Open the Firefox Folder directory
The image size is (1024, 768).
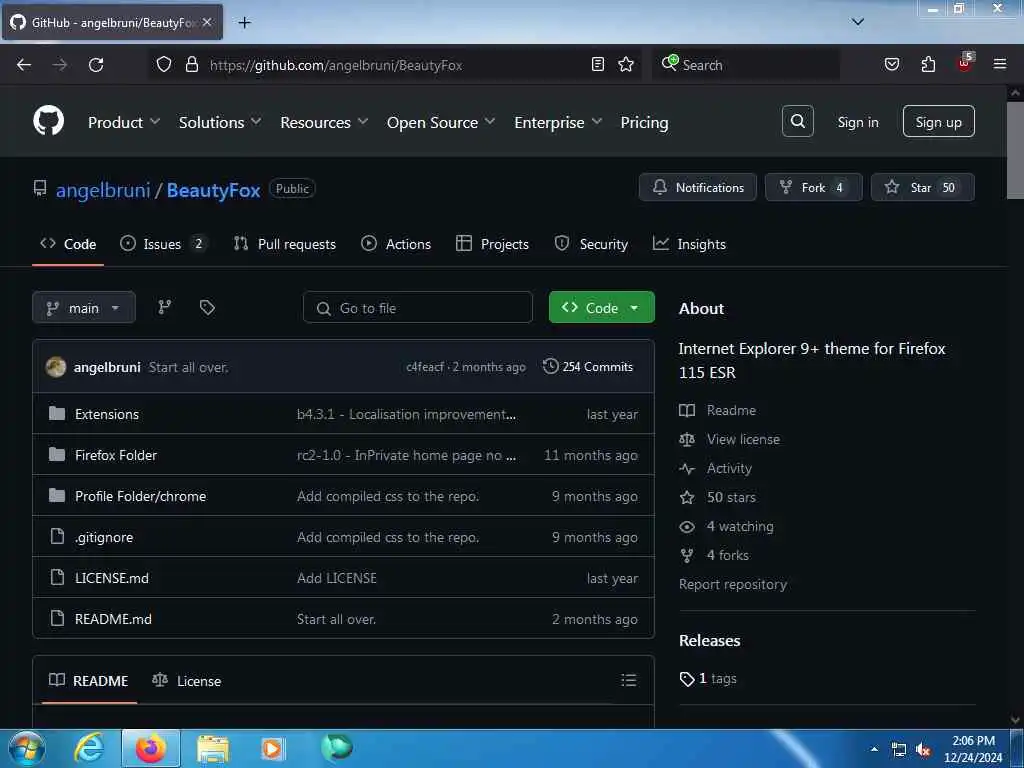coord(116,455)
